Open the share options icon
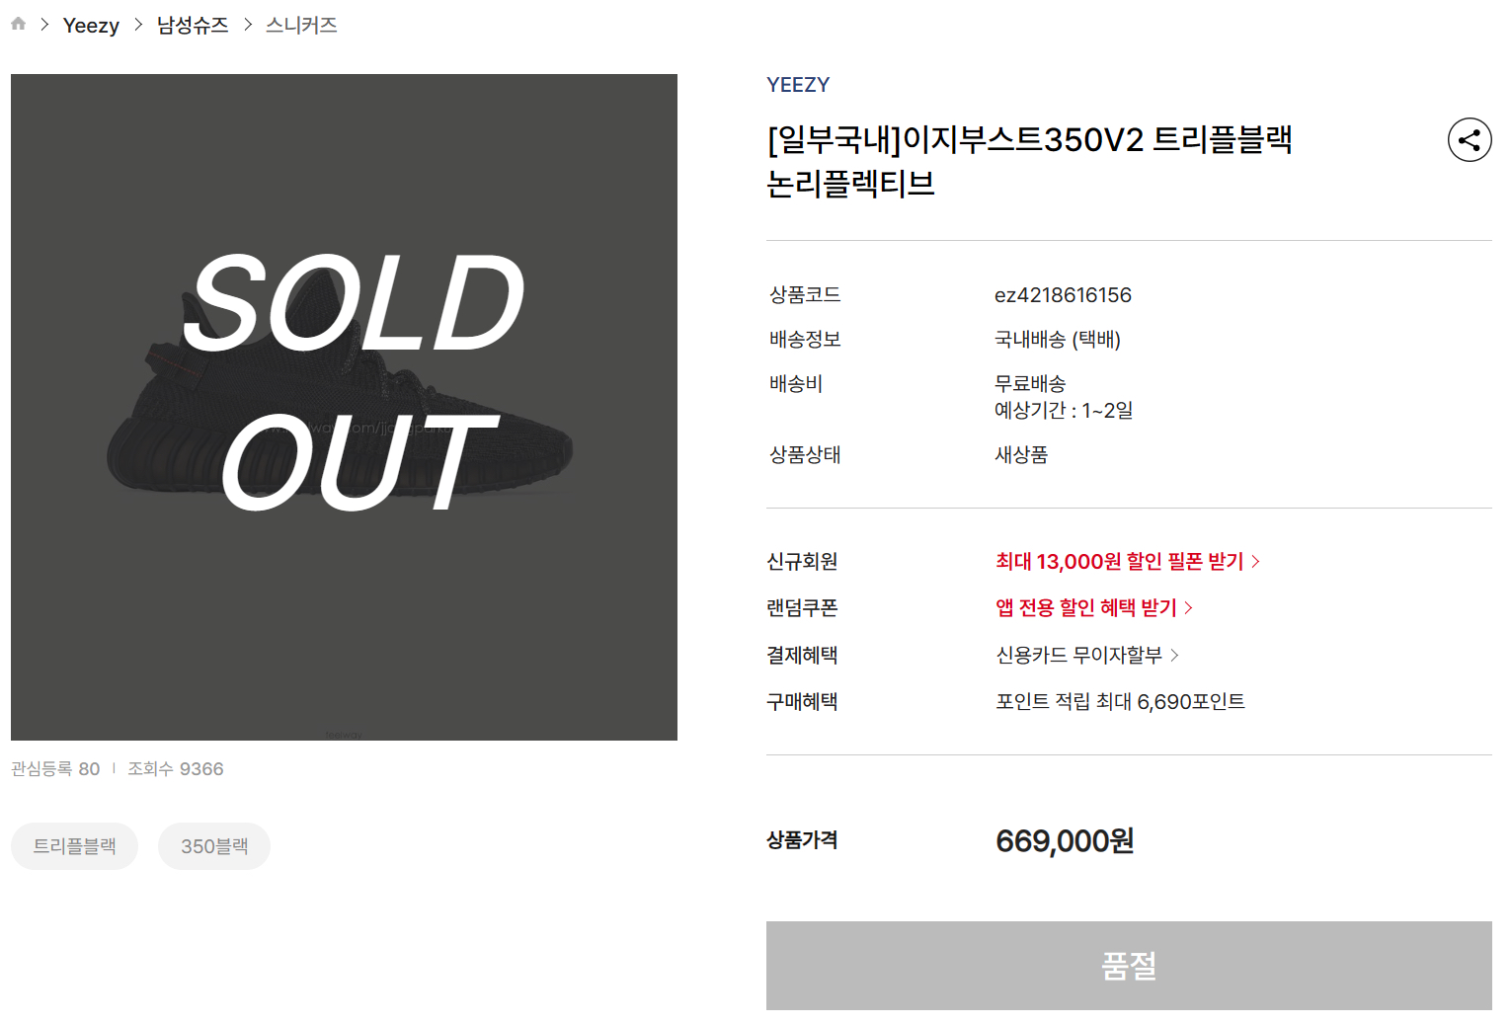Viewport: 1511px width, 1024px height. 1468,140
